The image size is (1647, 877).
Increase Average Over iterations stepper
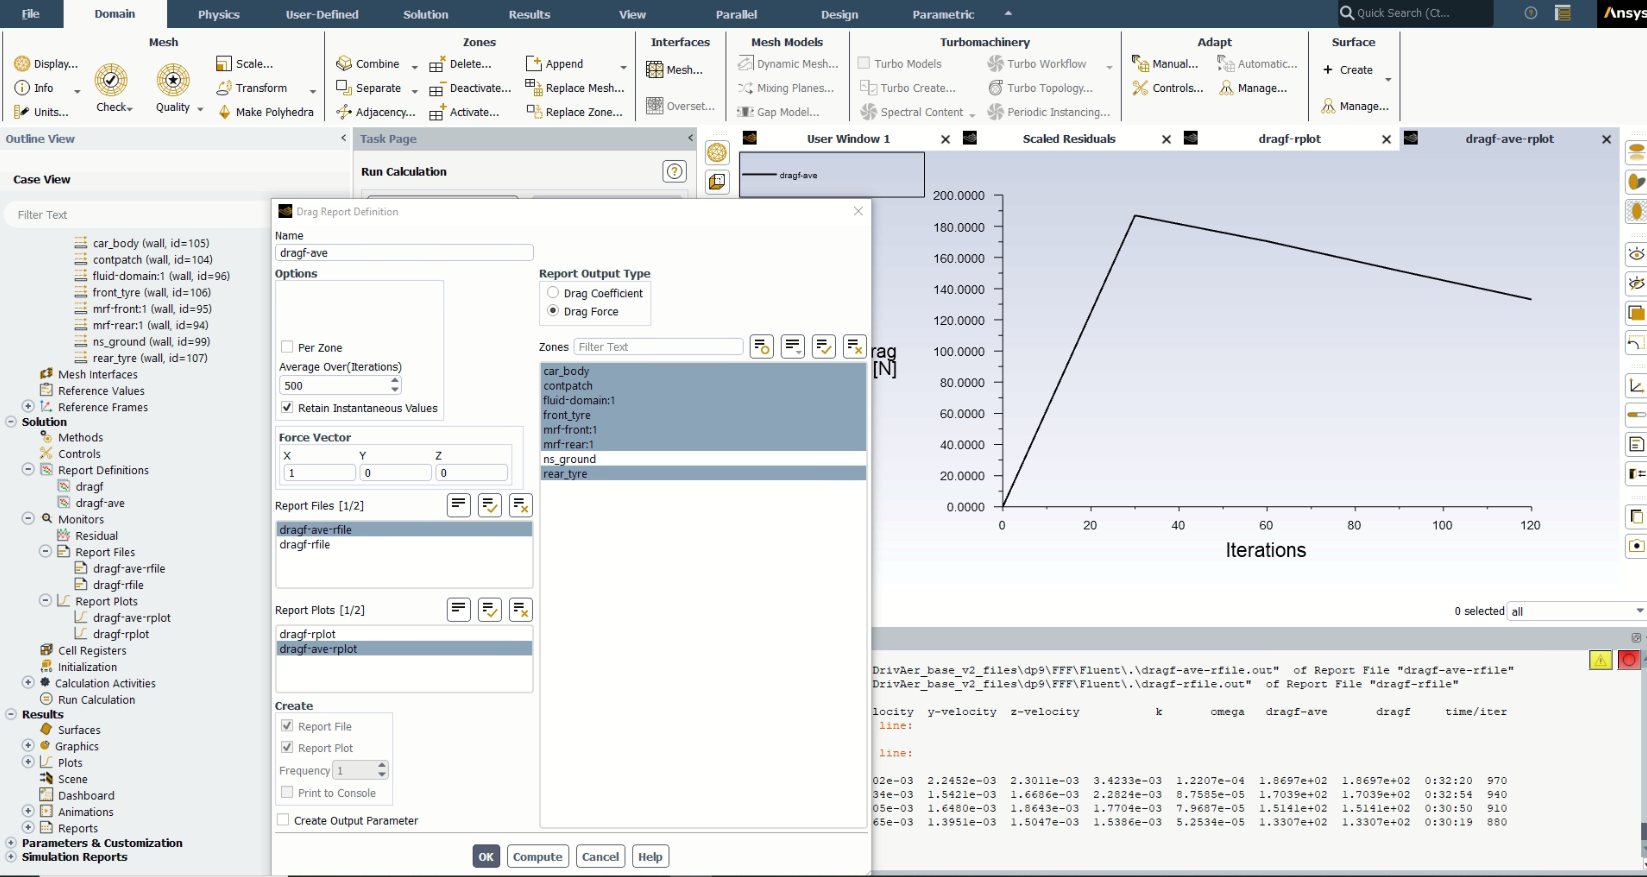pyautogui.click(x=395, y=381)
